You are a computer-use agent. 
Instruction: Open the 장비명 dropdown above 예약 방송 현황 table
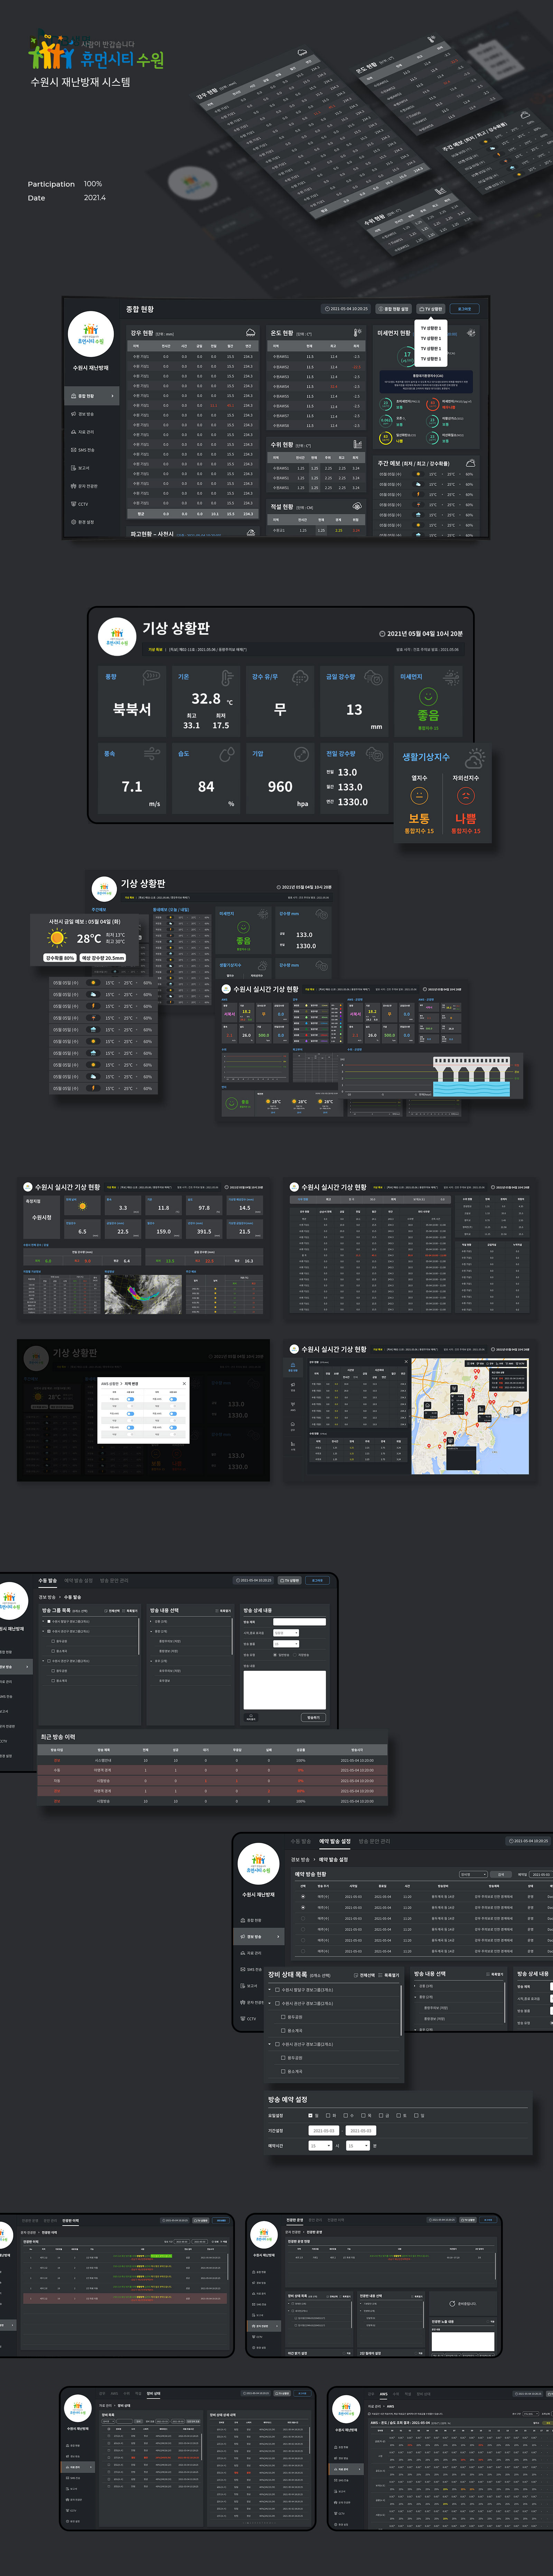click(474, 1874)
